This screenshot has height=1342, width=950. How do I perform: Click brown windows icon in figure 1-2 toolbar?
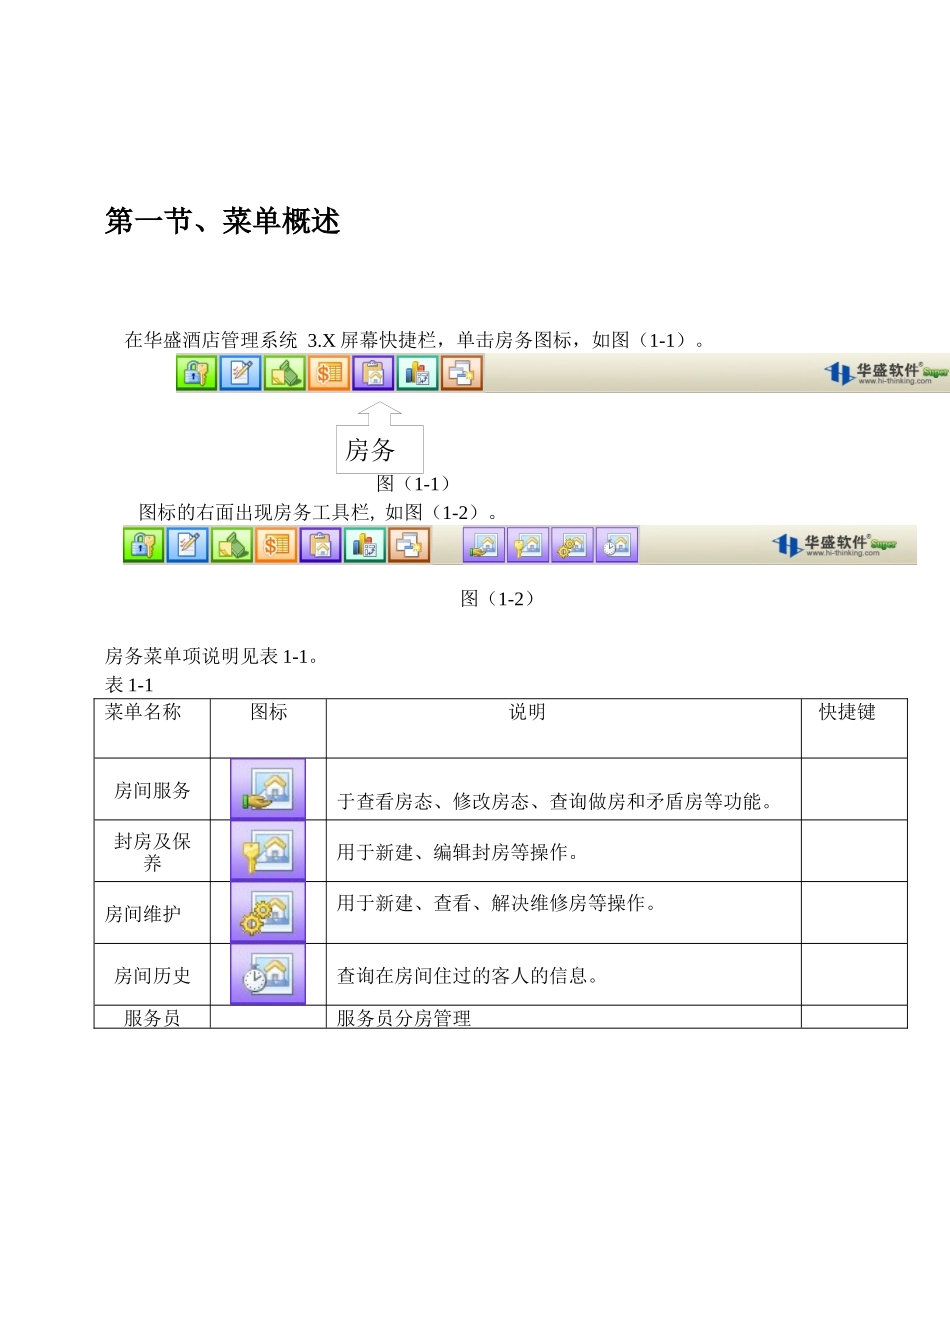click(408, 545)
